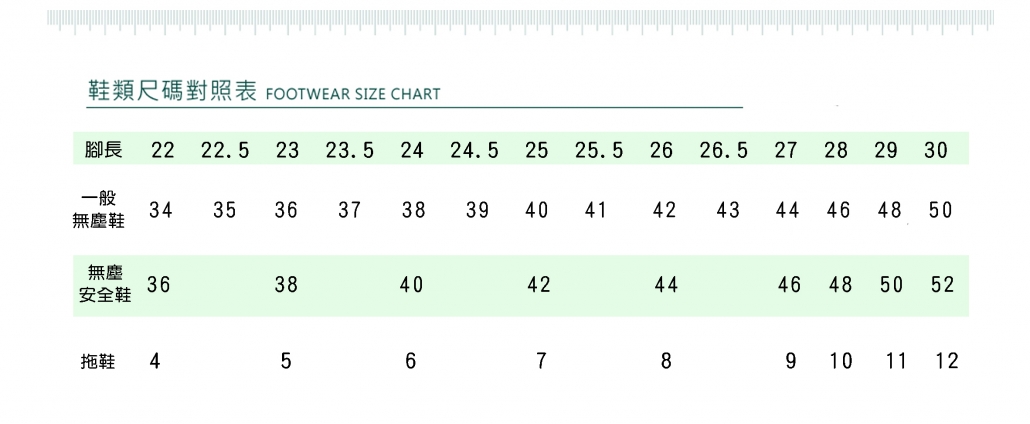This screenshot has width=1030, height=424.
Task: Click foot length value 30
Action: 936,151
